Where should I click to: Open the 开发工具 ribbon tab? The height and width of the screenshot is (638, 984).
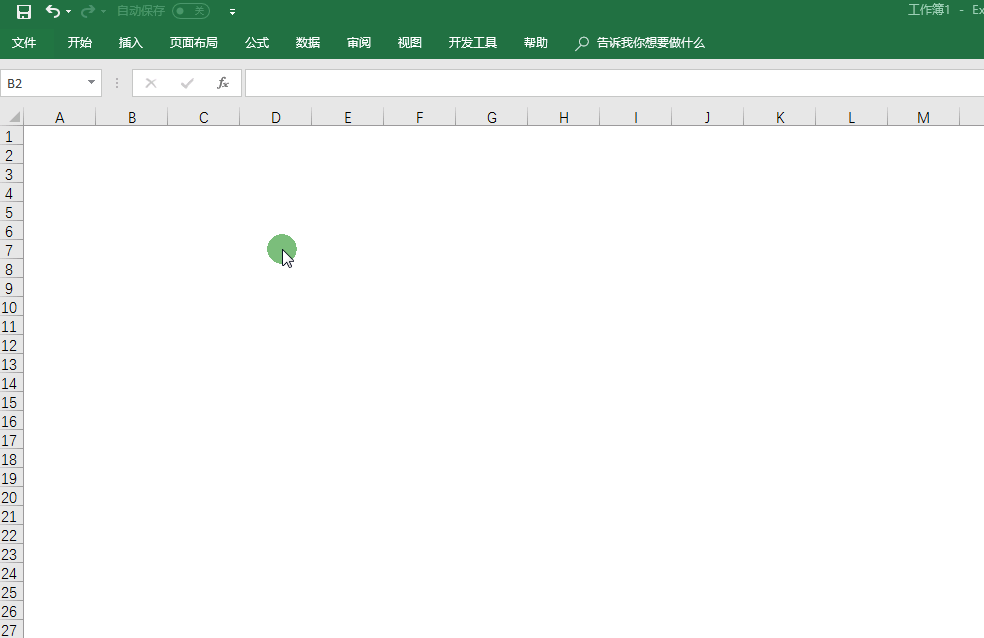[x=472, y=43]
